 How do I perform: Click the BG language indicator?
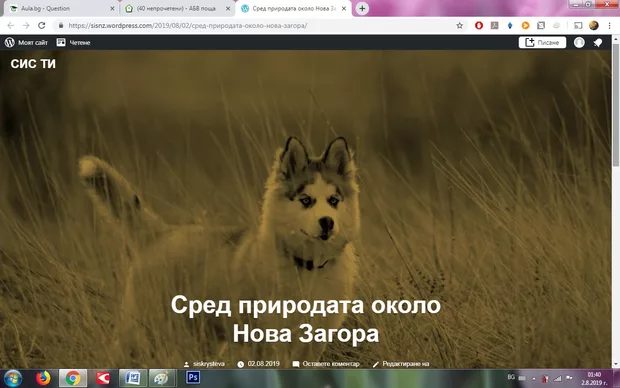[511, 377]
